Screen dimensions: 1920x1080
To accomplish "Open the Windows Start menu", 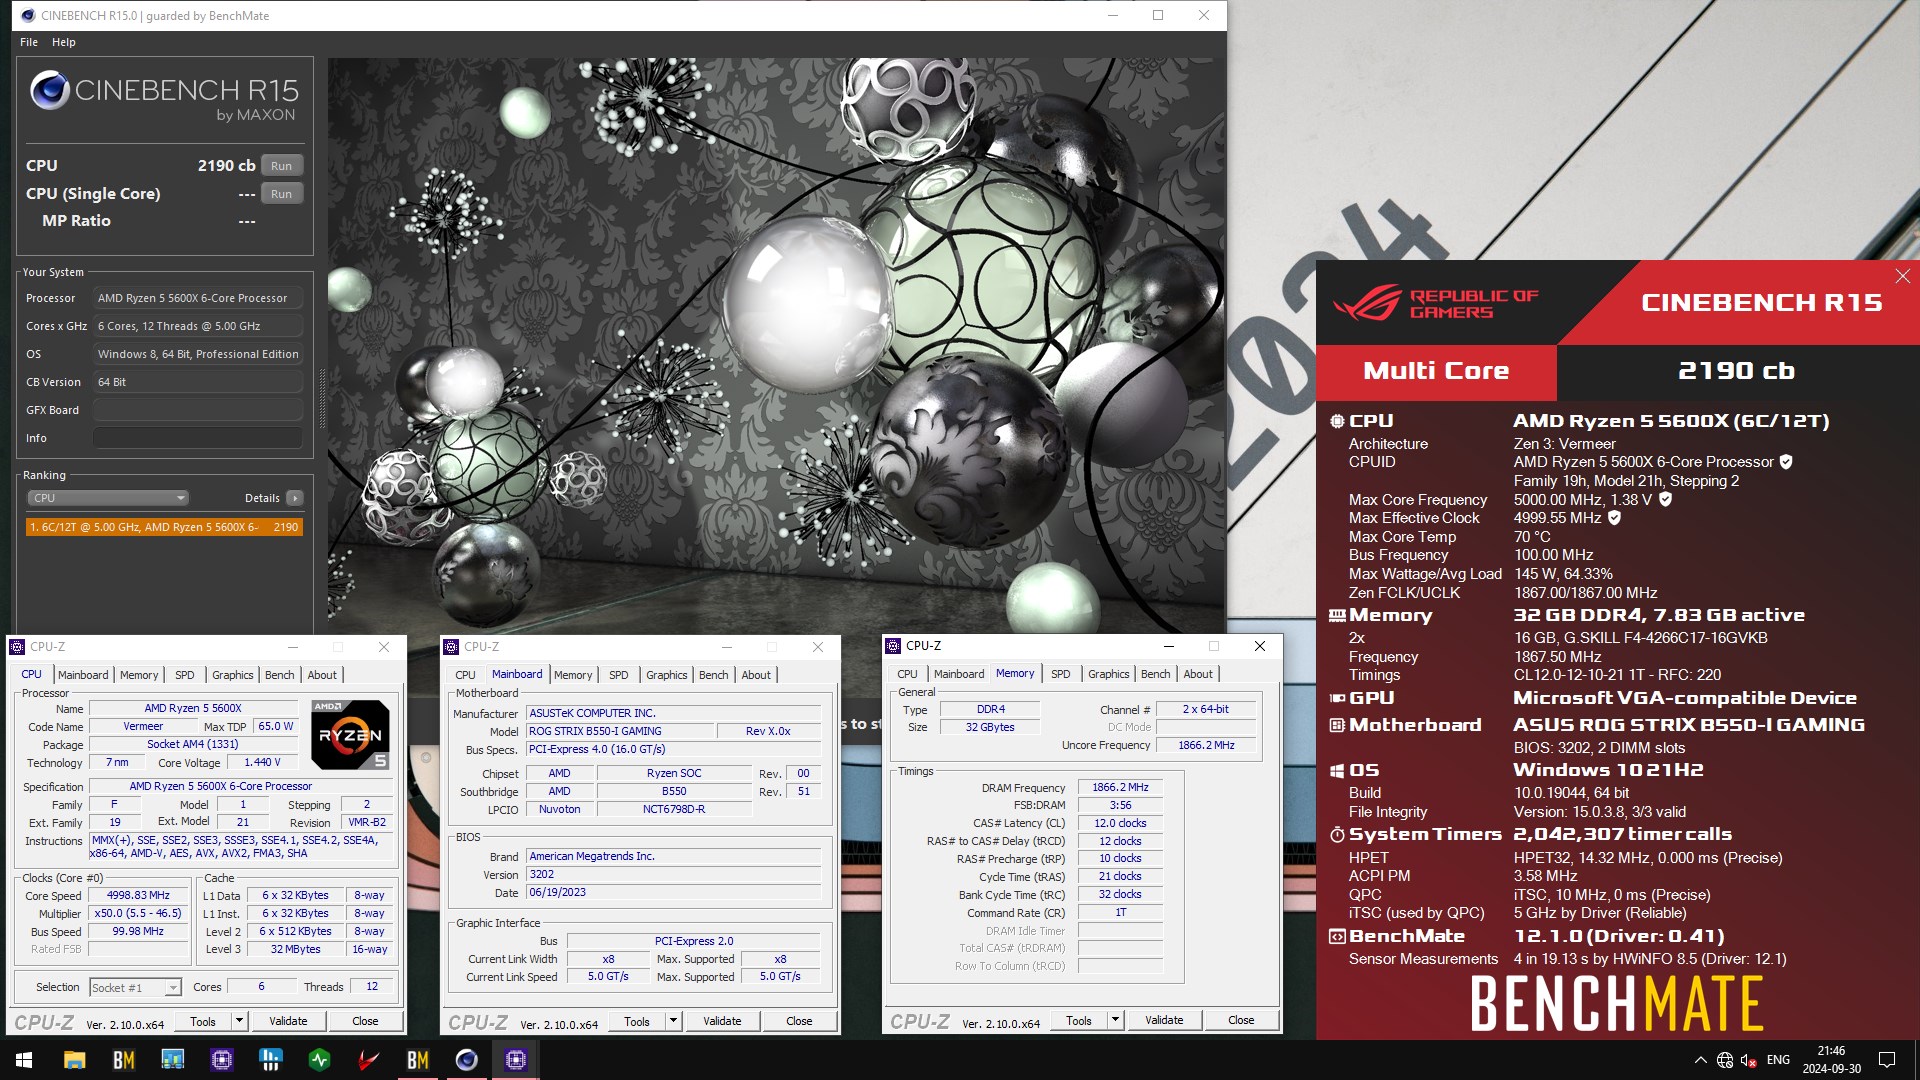I will pos(24,1060).
